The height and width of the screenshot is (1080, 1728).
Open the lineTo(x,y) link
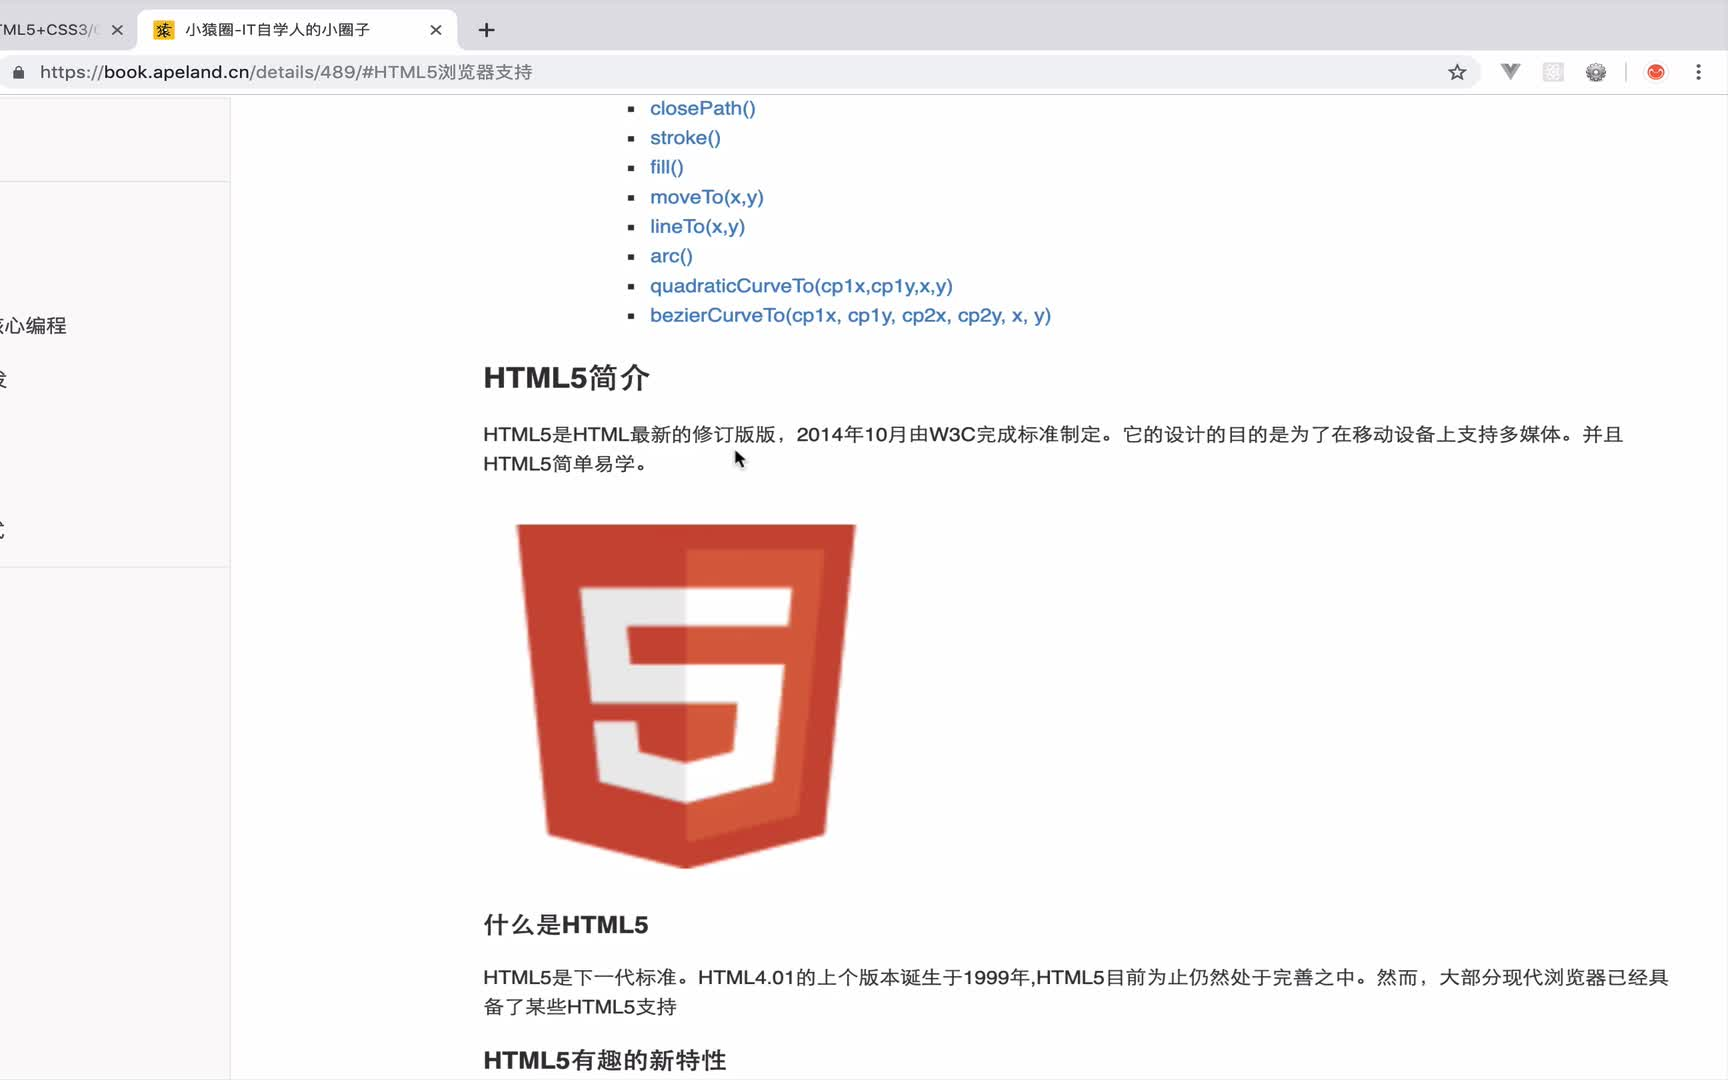pos(697,226)
